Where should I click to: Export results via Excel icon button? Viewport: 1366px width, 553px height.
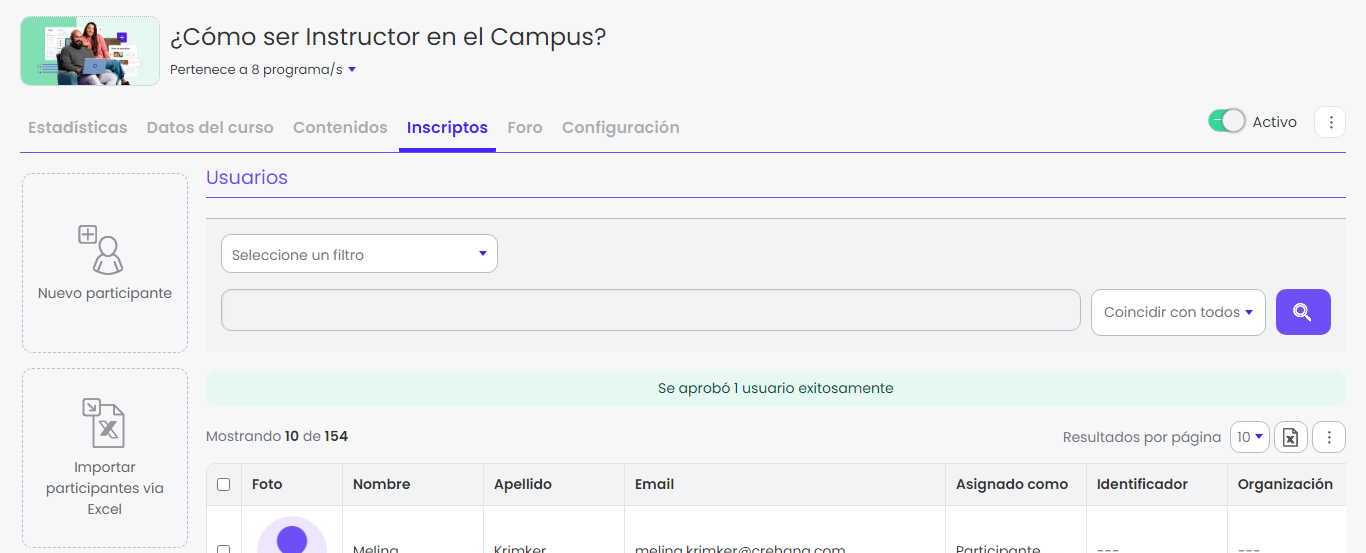click(x=1291, y=437)
